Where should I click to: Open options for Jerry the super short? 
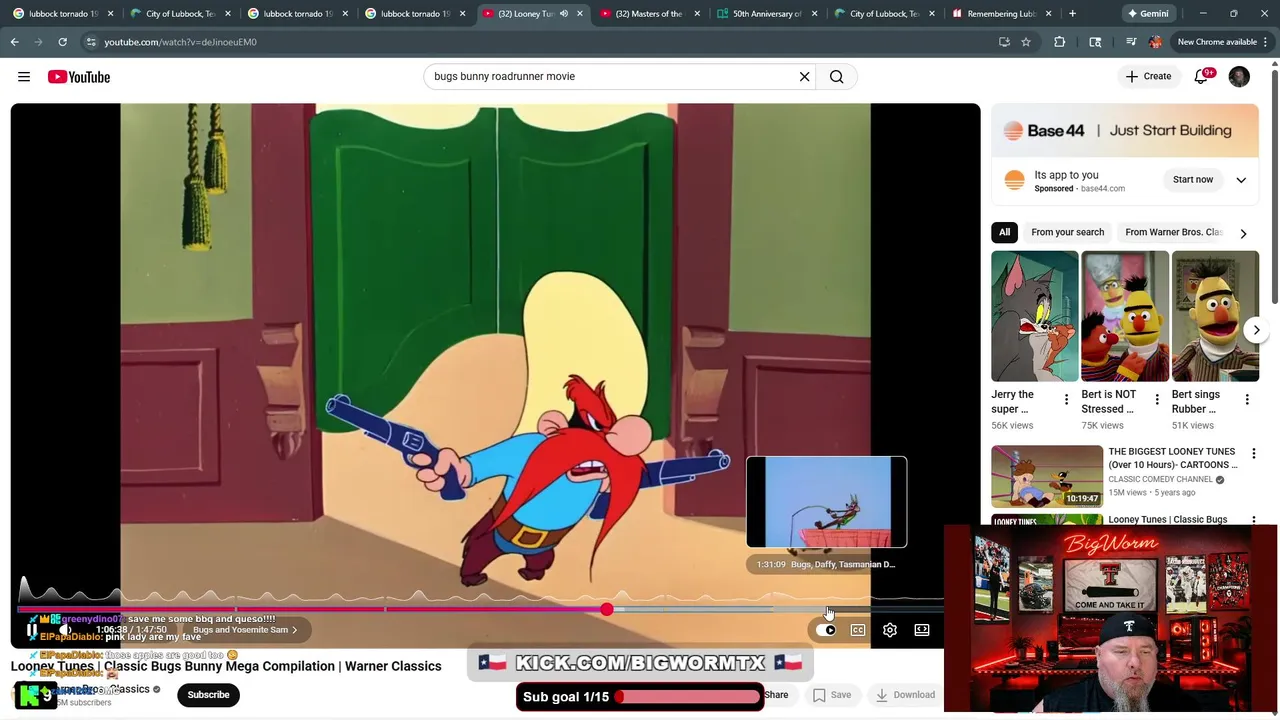point(1066,400)
